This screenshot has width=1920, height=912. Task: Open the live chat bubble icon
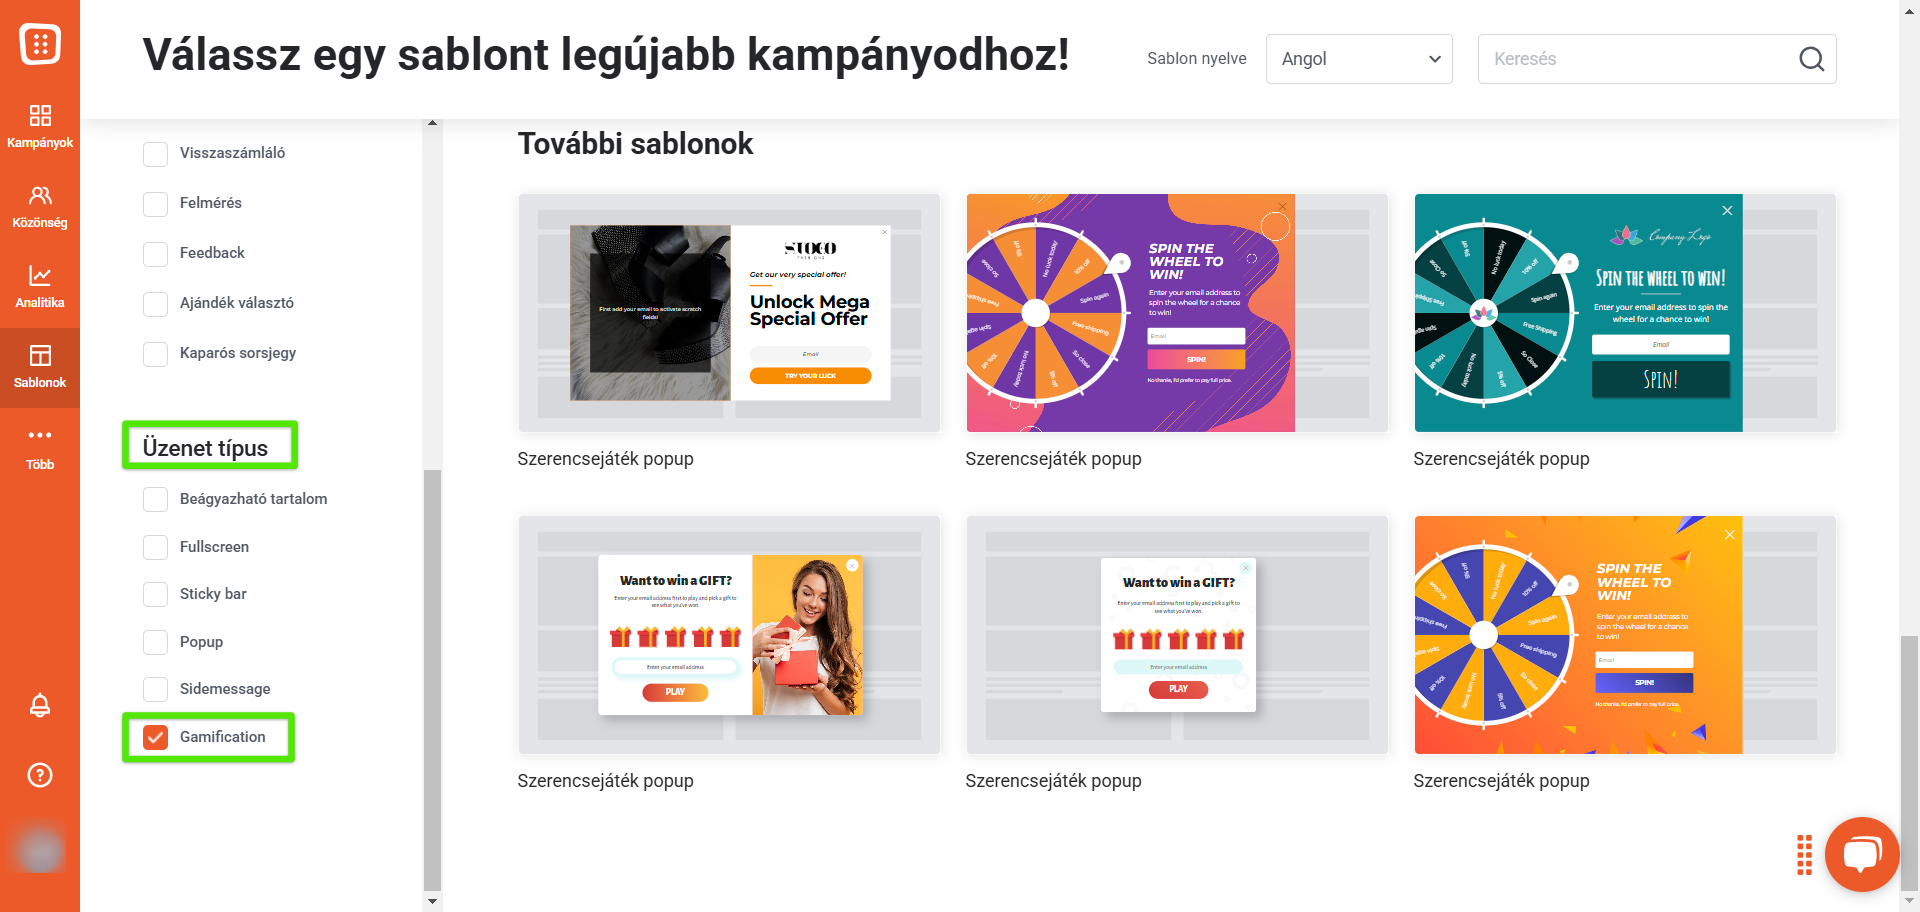pos(1861,854)
